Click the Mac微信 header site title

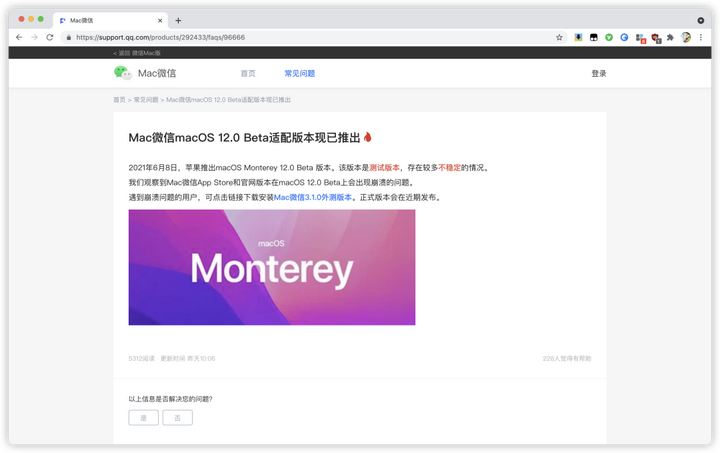157,73
